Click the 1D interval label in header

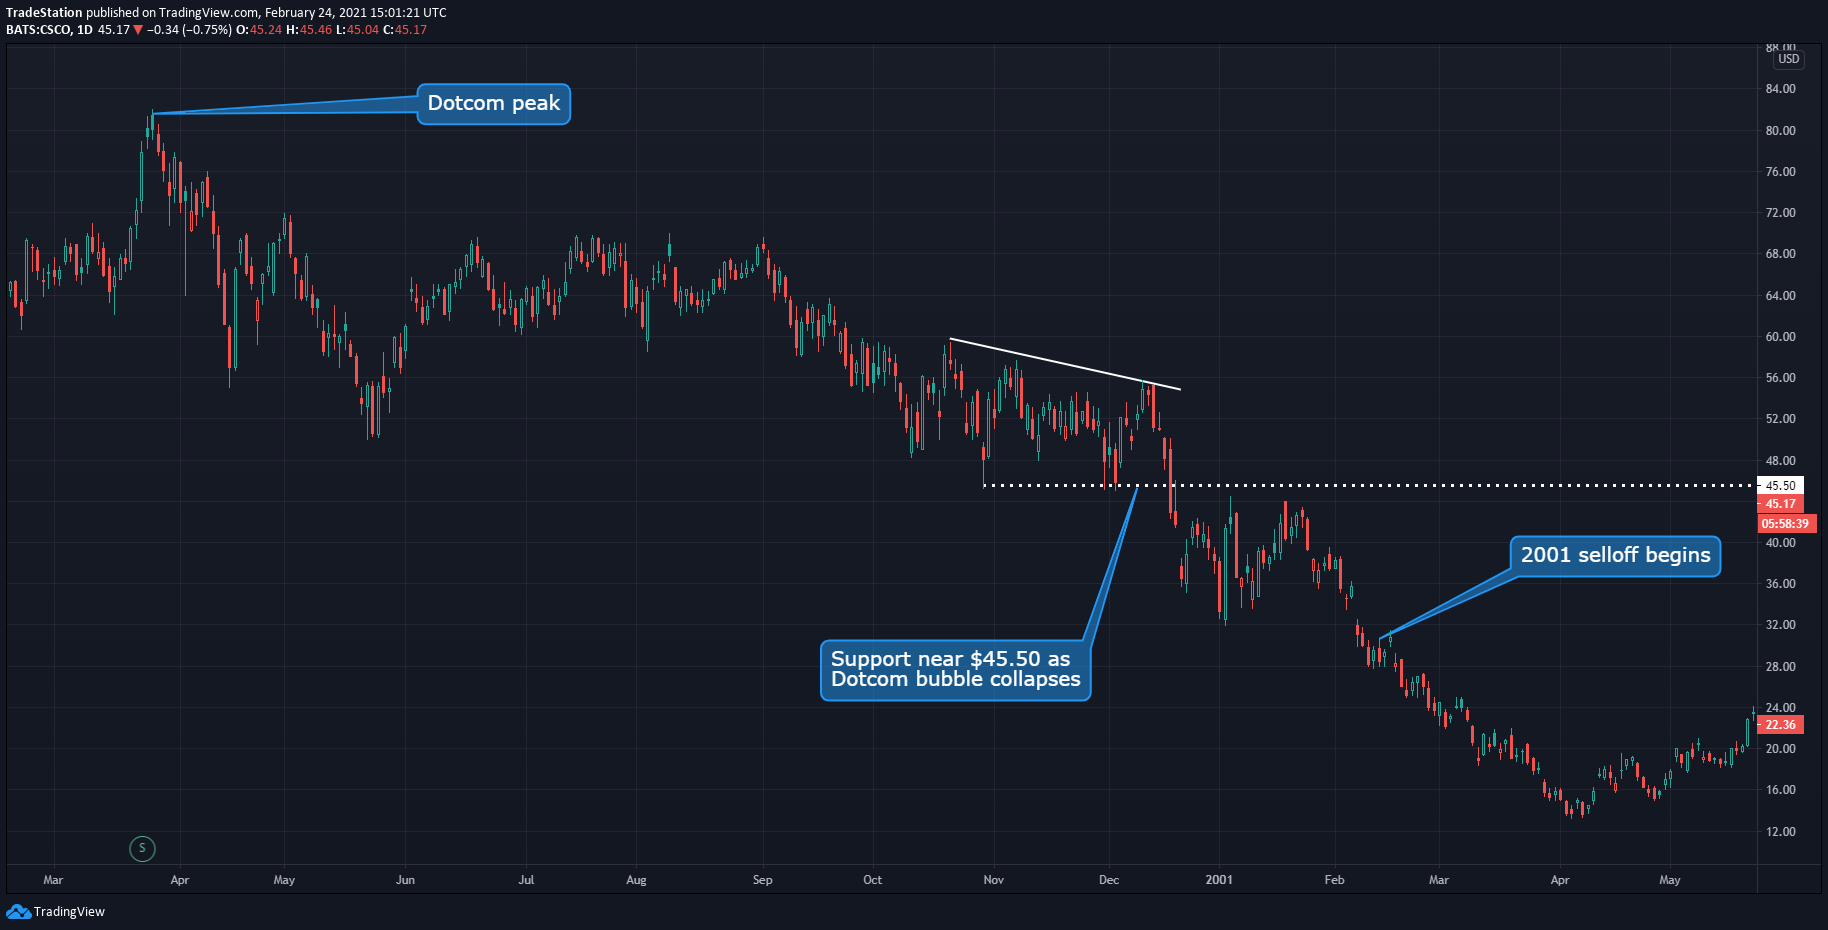[85, 30]
